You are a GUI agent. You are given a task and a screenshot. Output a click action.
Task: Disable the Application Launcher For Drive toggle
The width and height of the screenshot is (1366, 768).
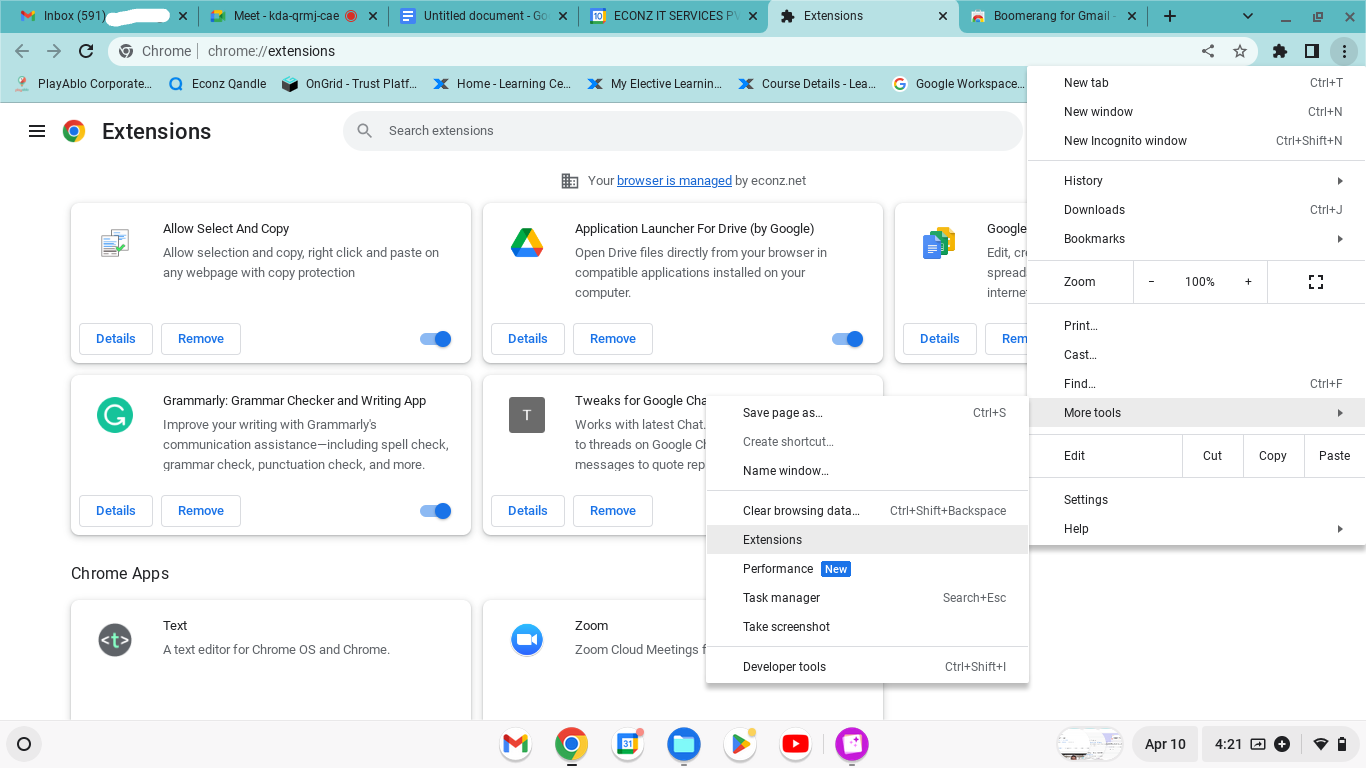848,339
